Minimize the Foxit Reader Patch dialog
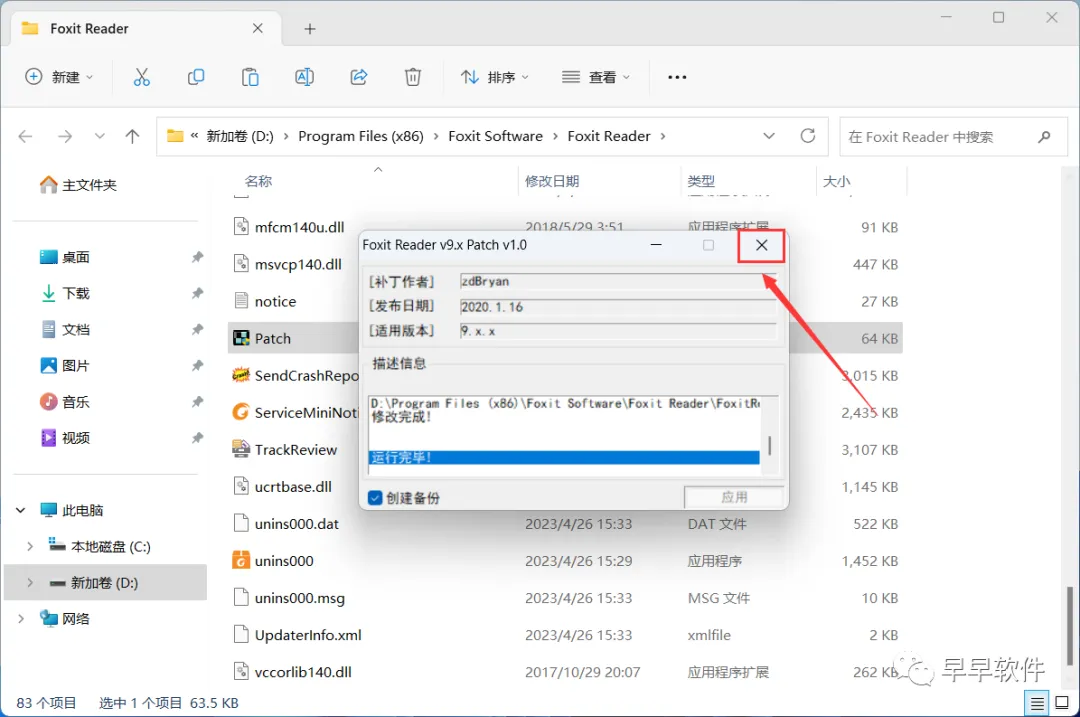The height and width of the screenshot is (717, 1080). (656, 245)
